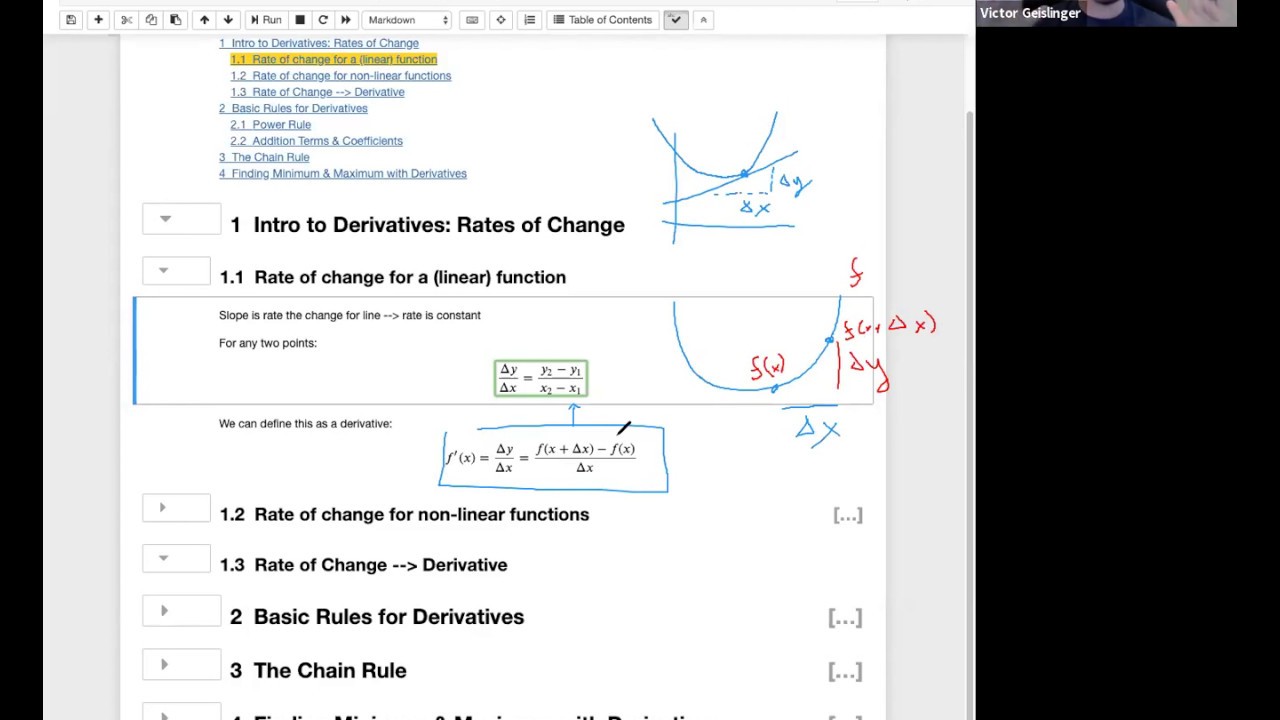Open the command palette keyboard icon
1280x720 pixels.
pyautogui.click(x=472, y=20)
